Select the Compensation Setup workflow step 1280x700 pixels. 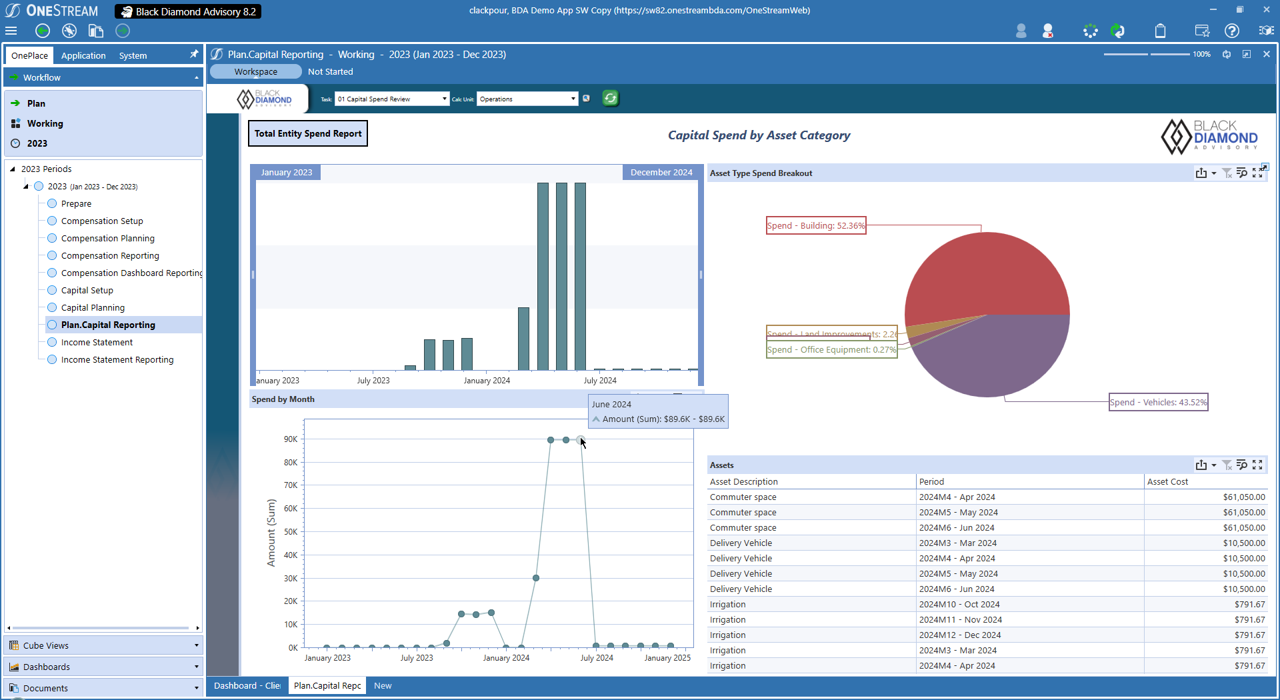coord(102,221)
